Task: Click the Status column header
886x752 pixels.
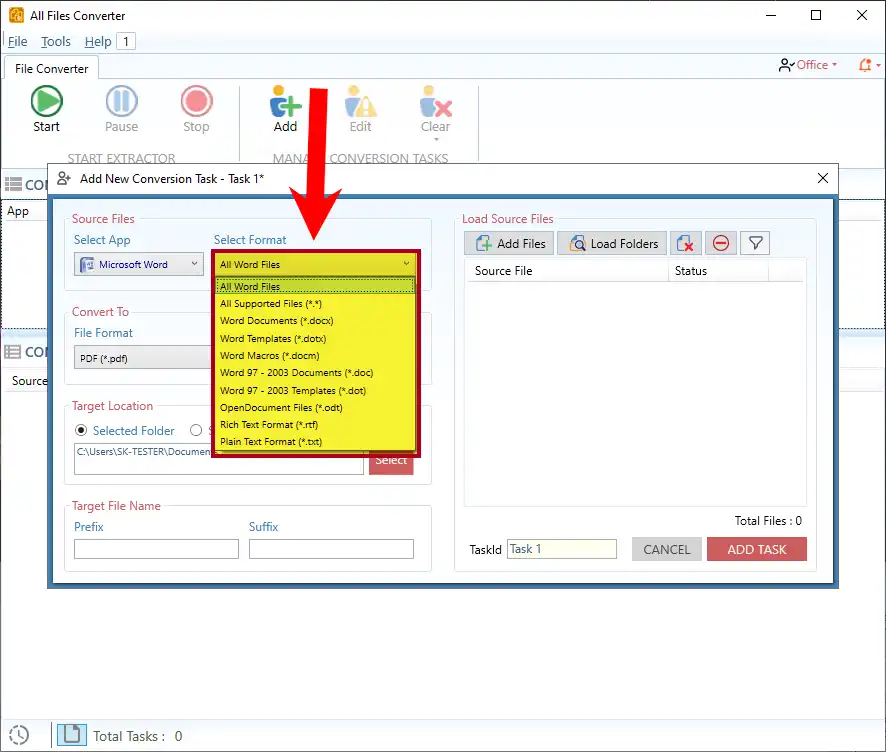Action: [x=718, y=271]
